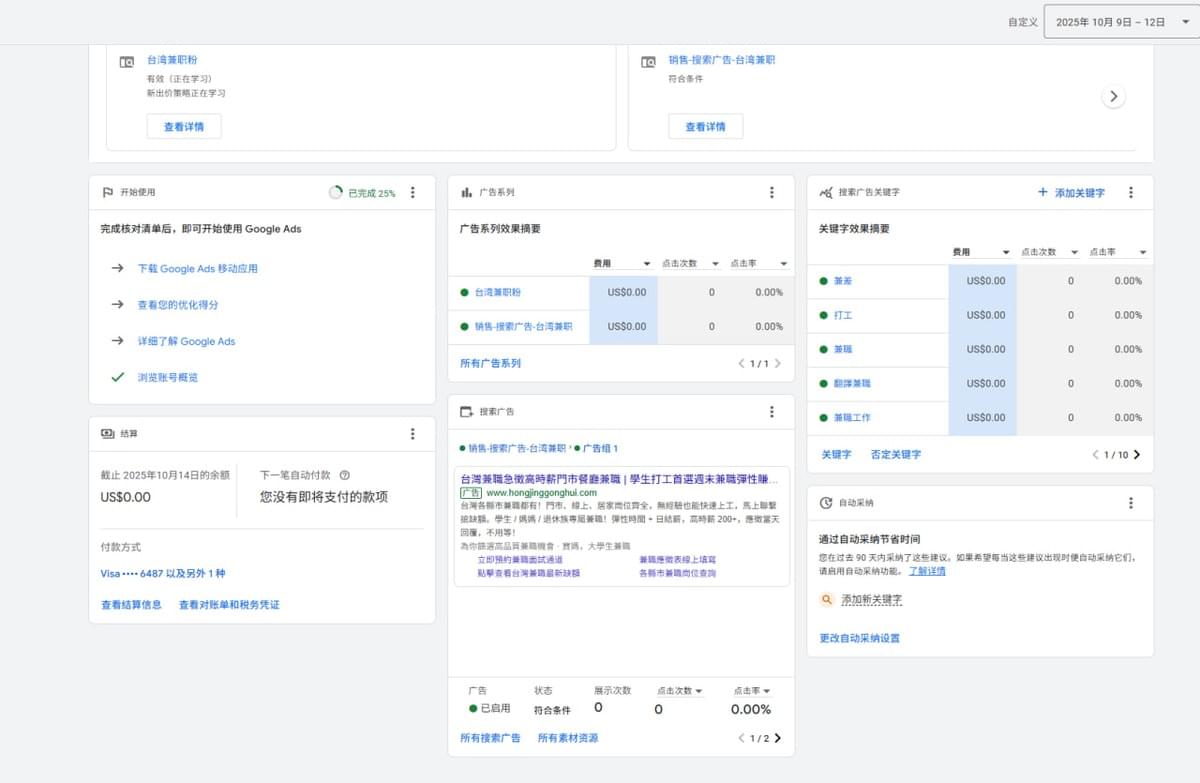Click the right arrow on recommendations carousel
1200x783 pixels.
(x=1113, y=97)
